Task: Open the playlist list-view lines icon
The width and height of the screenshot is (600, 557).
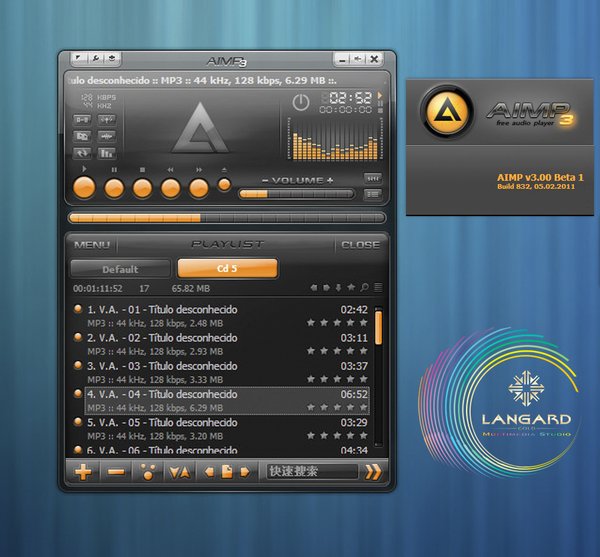Action: (x=378, y=287)
